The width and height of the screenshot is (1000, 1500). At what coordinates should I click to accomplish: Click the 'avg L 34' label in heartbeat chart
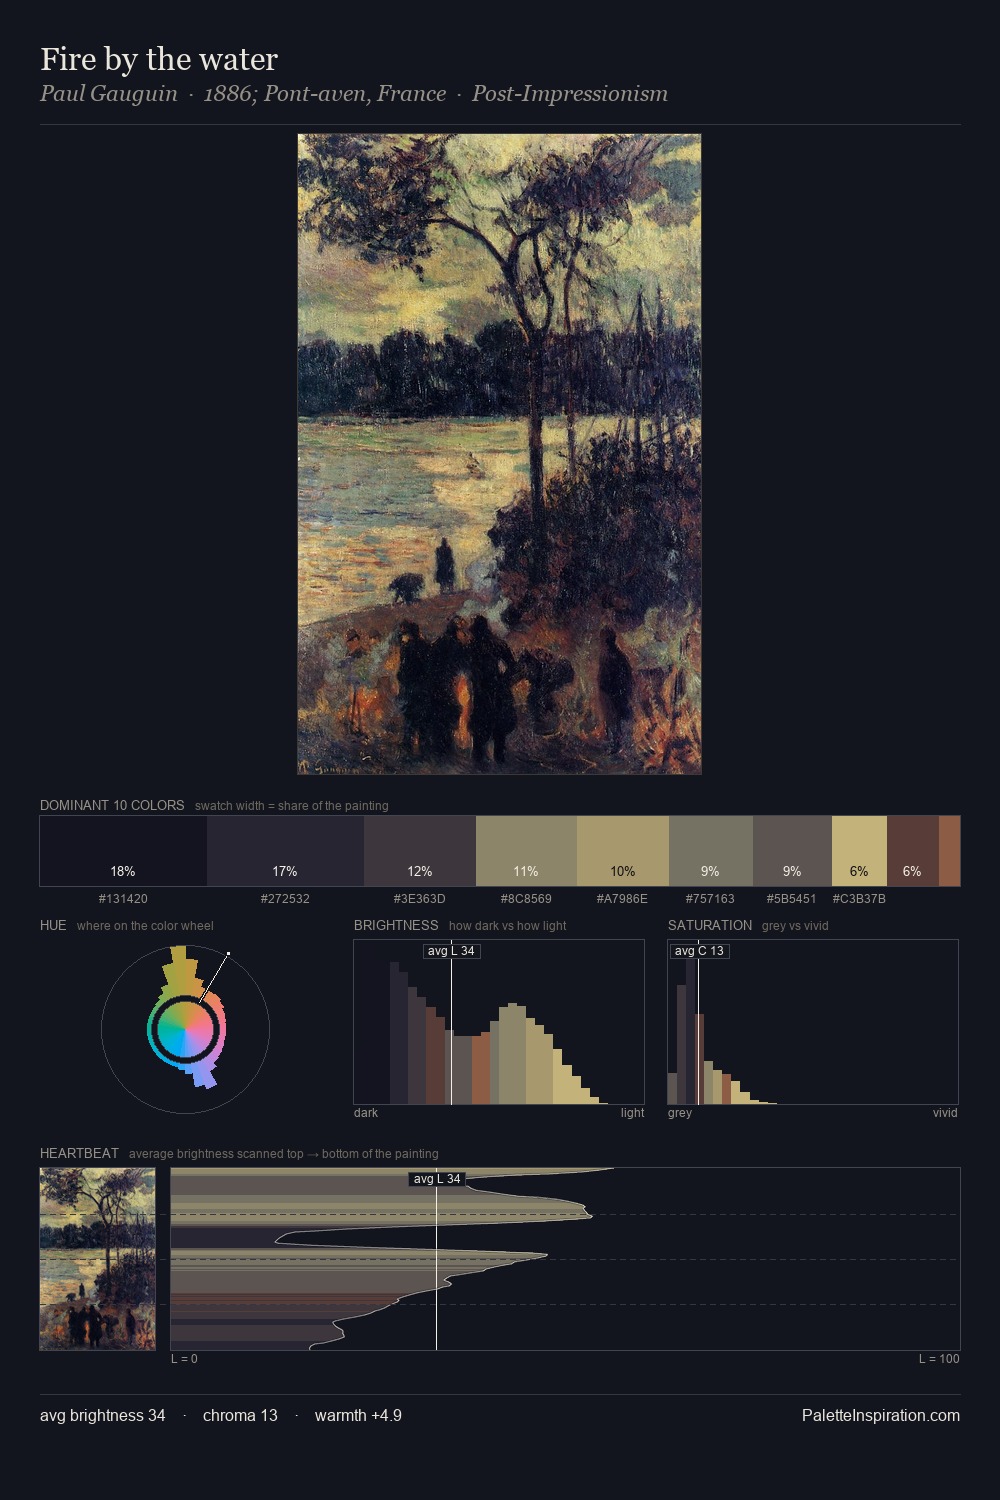pos(437,1179)
